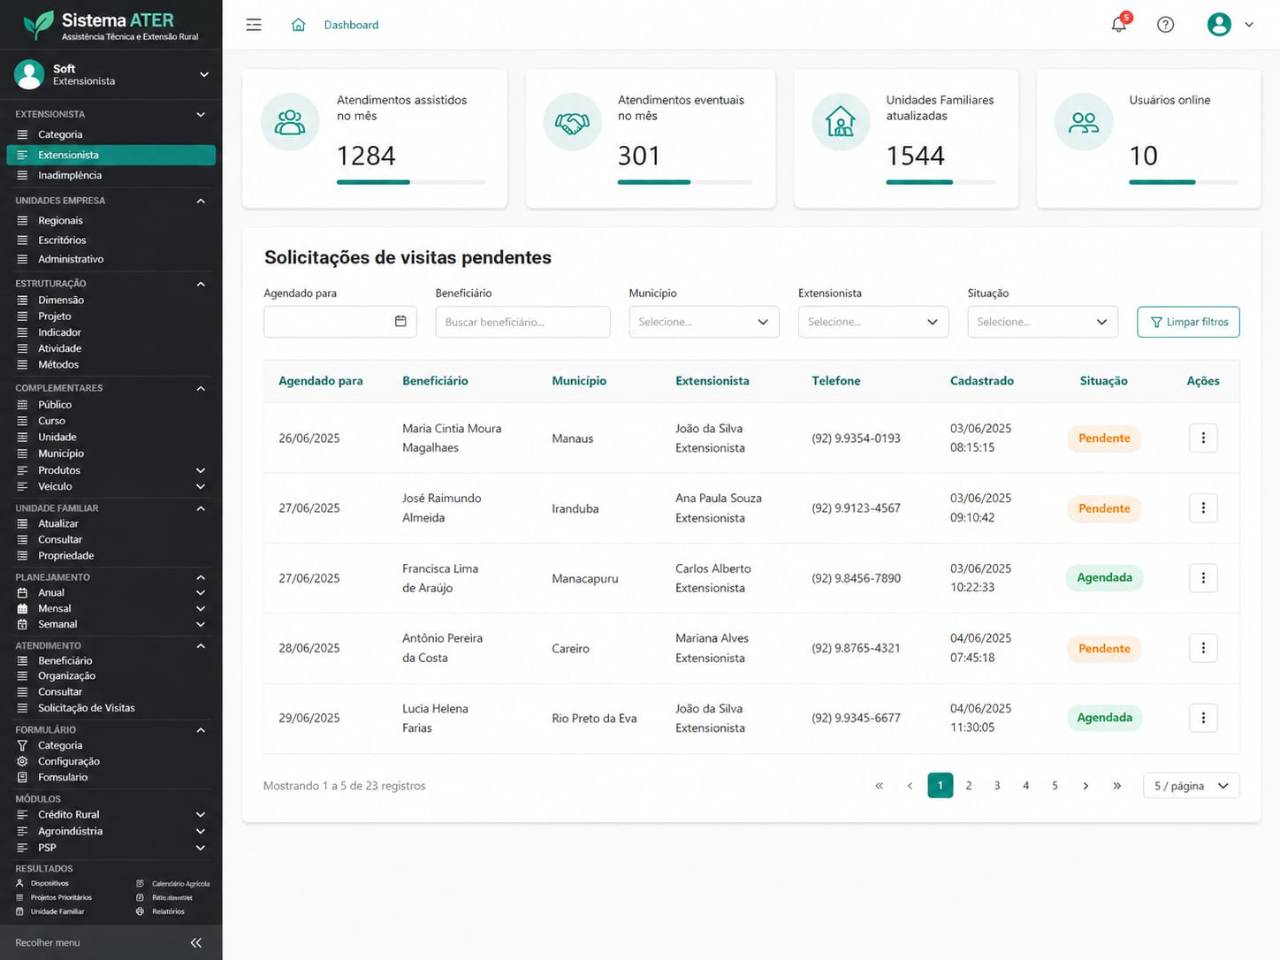Open the Município filter dropdown
Screen dimensions: 1280x960
(x=704, y=322)
